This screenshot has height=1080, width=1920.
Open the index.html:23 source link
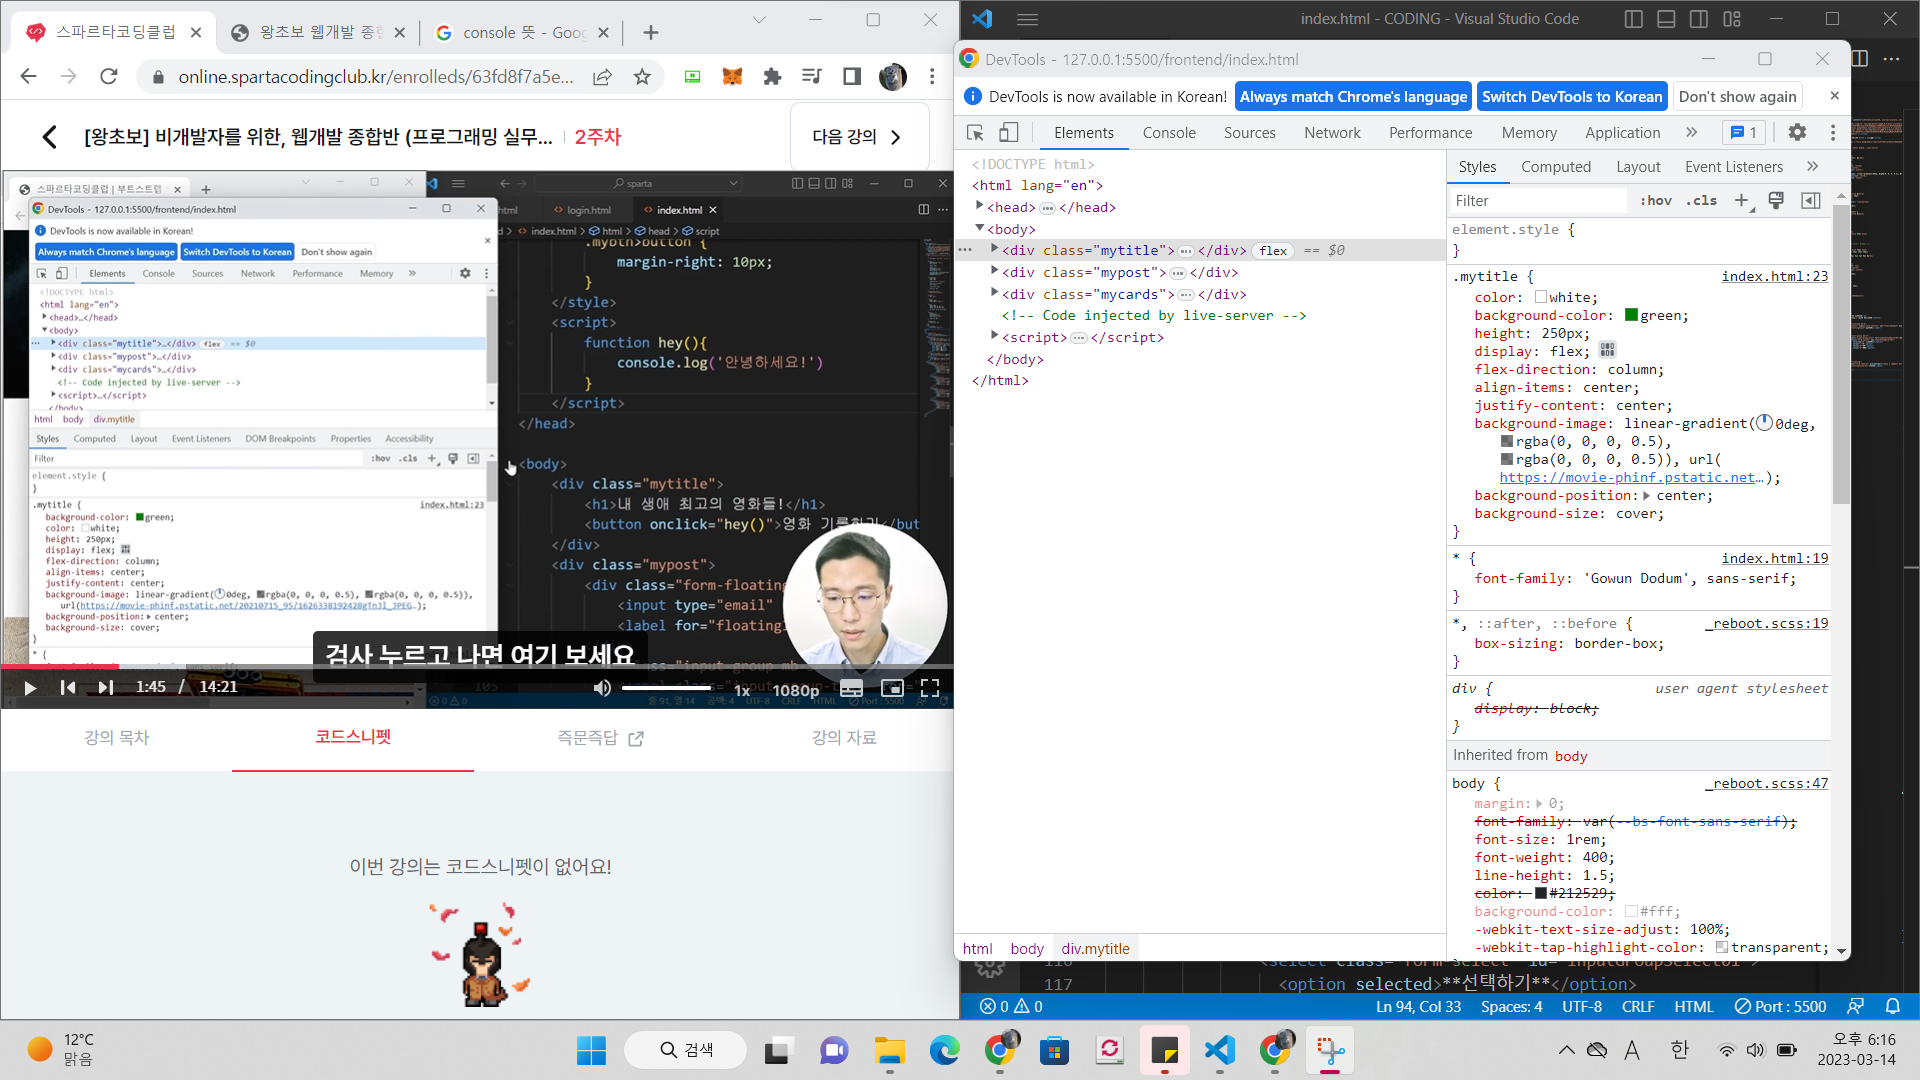point(1774,277)
